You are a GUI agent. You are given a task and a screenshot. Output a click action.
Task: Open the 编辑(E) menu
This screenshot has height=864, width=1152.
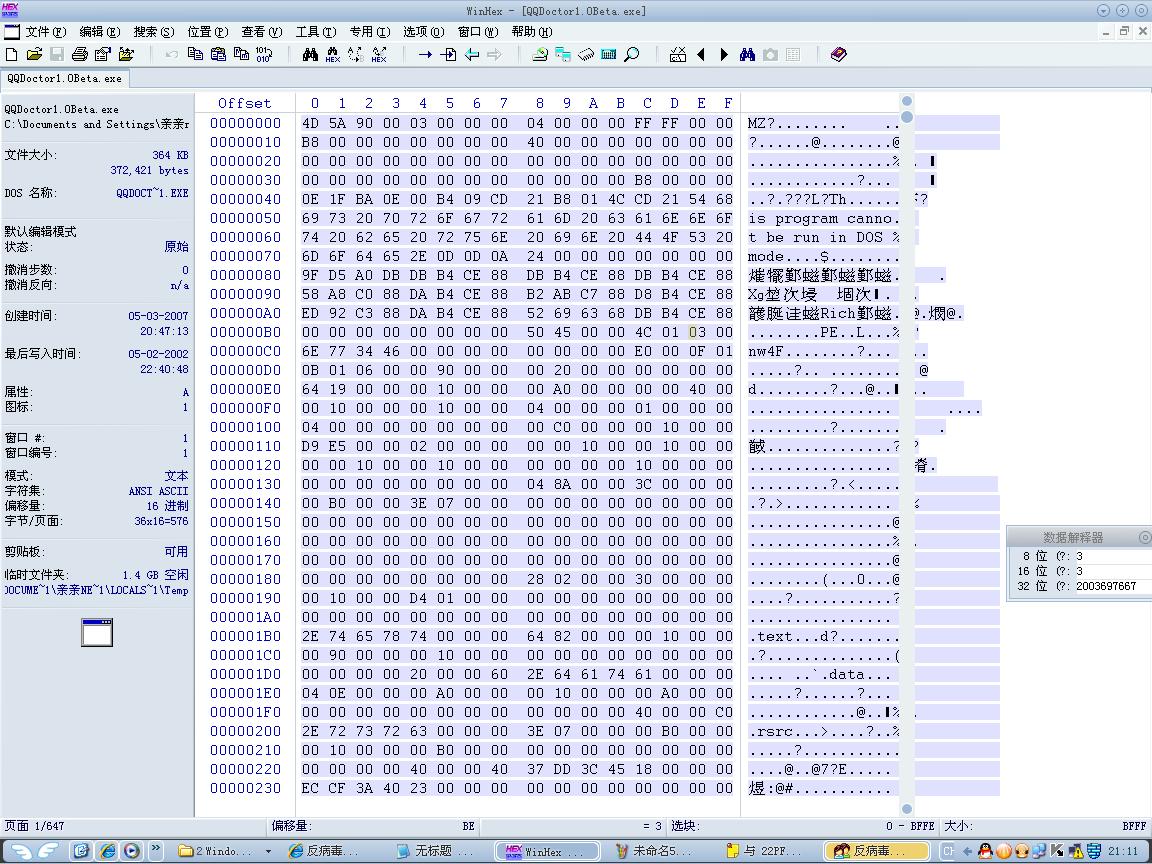(99, 32)
